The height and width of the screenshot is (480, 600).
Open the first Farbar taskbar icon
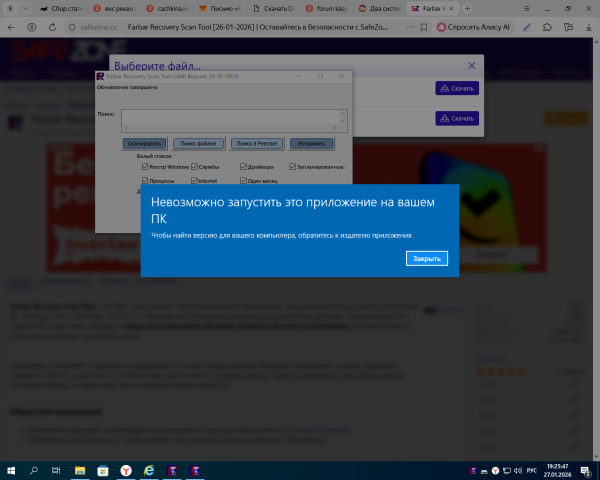[172, 471]
